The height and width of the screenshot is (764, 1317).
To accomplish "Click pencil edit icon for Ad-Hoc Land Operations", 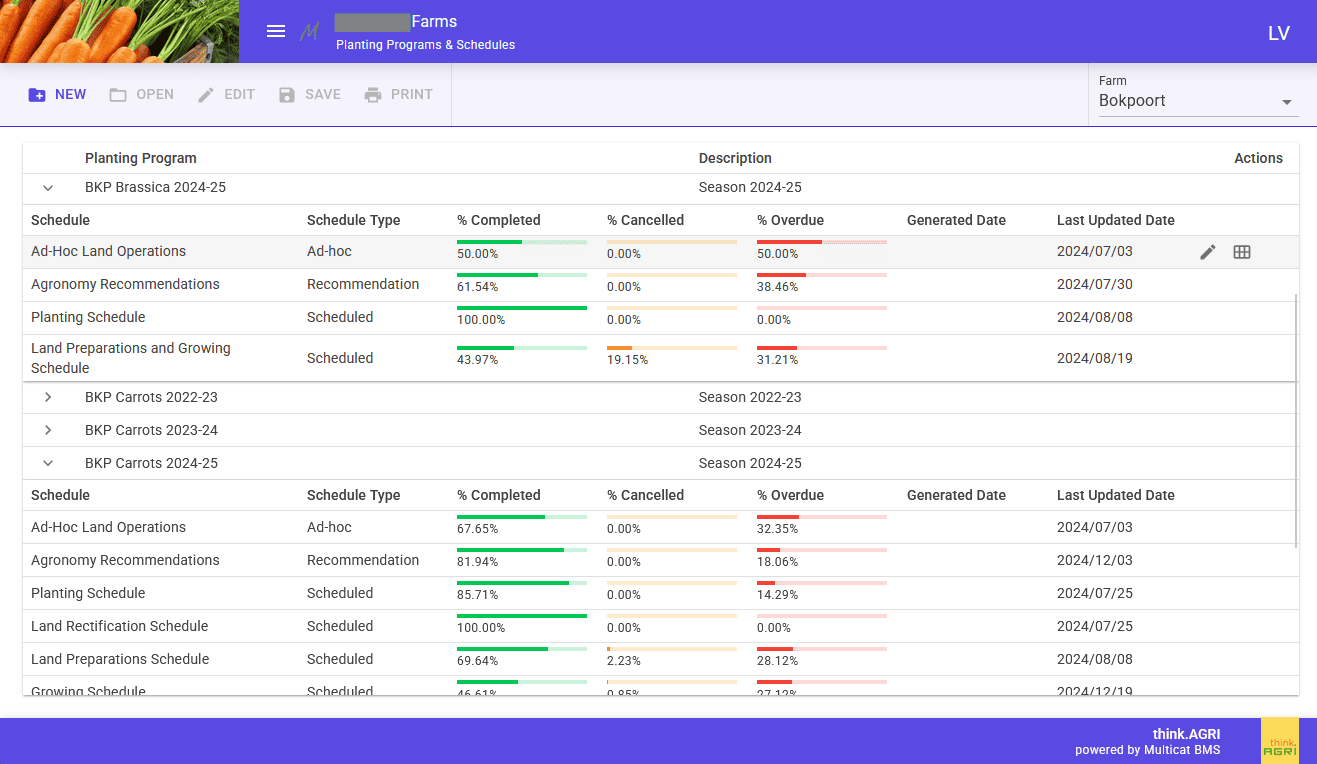I will pos(1208,252).
